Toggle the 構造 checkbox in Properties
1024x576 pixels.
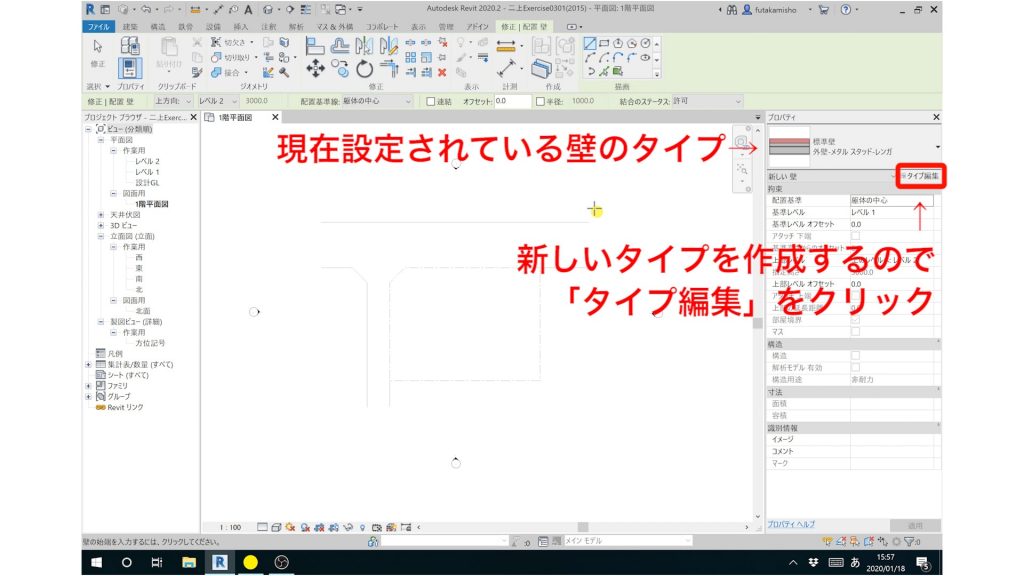[x=856, y=355]
